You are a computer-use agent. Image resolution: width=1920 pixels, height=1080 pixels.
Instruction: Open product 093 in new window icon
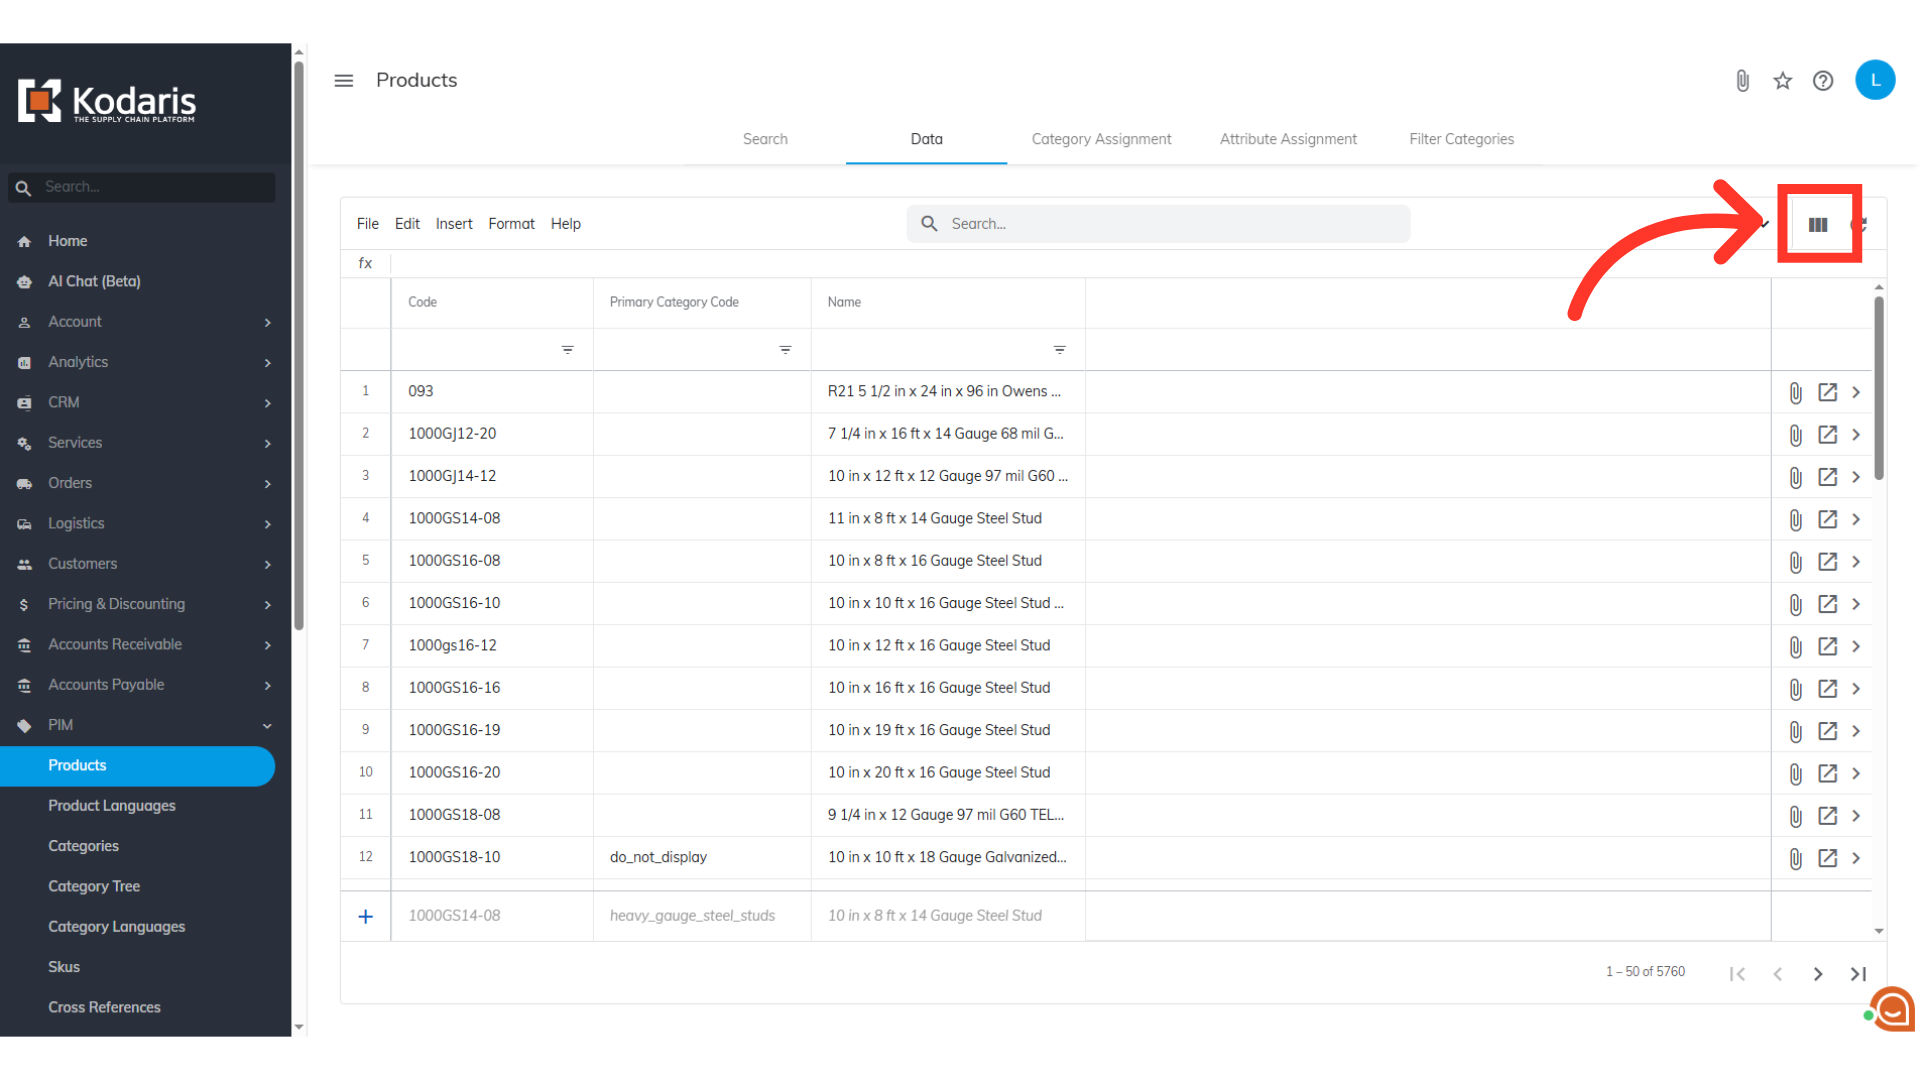tap(1827, 392)
